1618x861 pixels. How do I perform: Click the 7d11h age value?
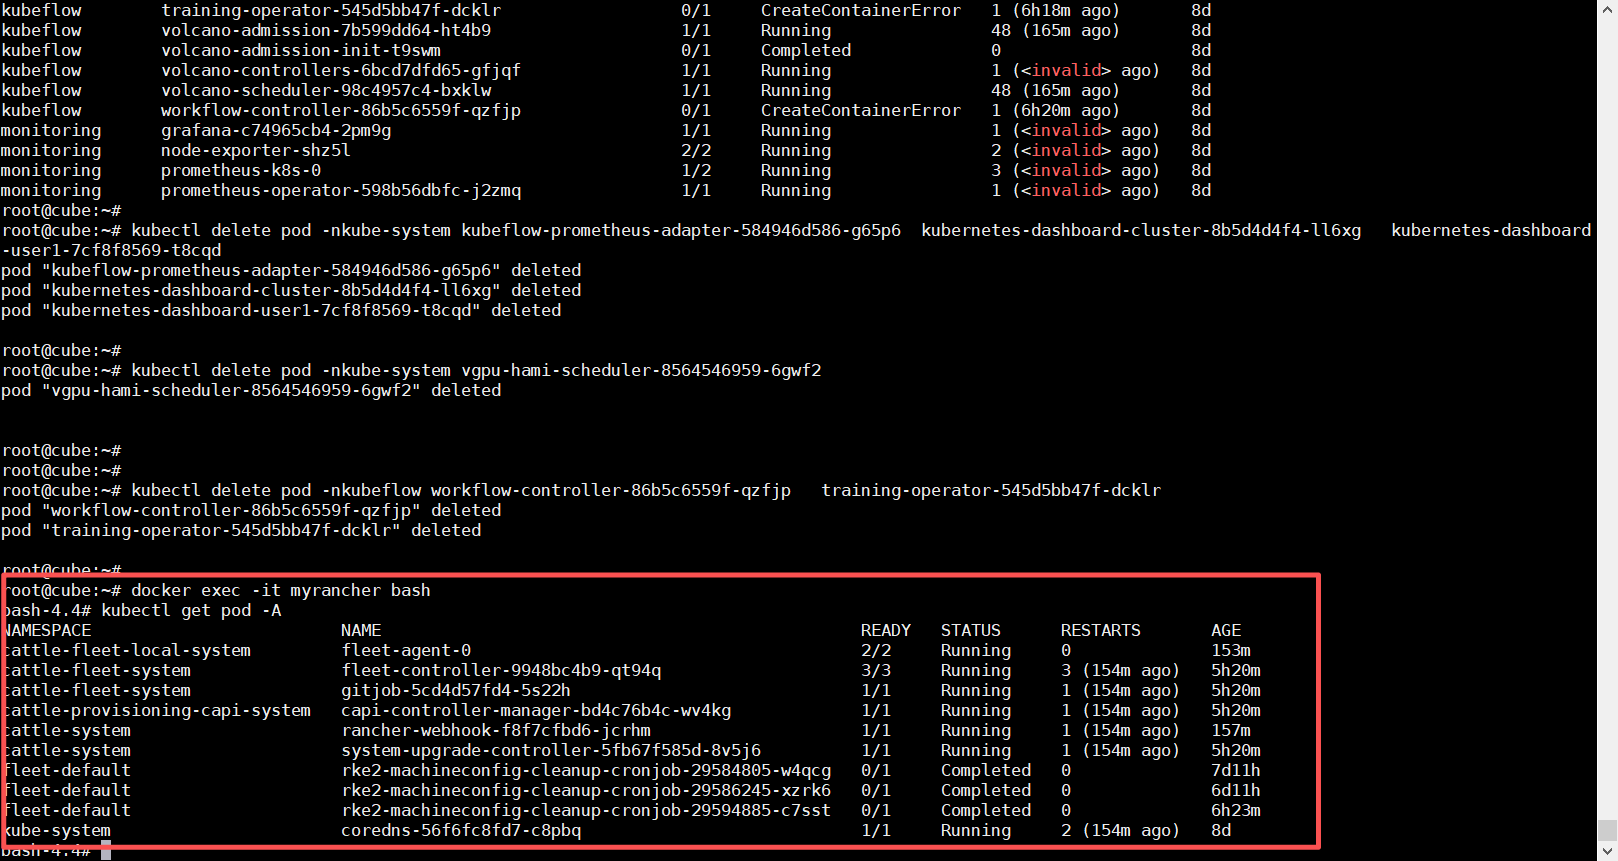[x=1236, y=770]
